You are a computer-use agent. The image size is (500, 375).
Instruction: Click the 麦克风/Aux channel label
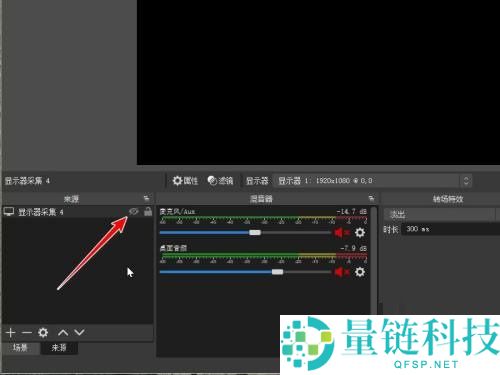click(x=177, y=212)
